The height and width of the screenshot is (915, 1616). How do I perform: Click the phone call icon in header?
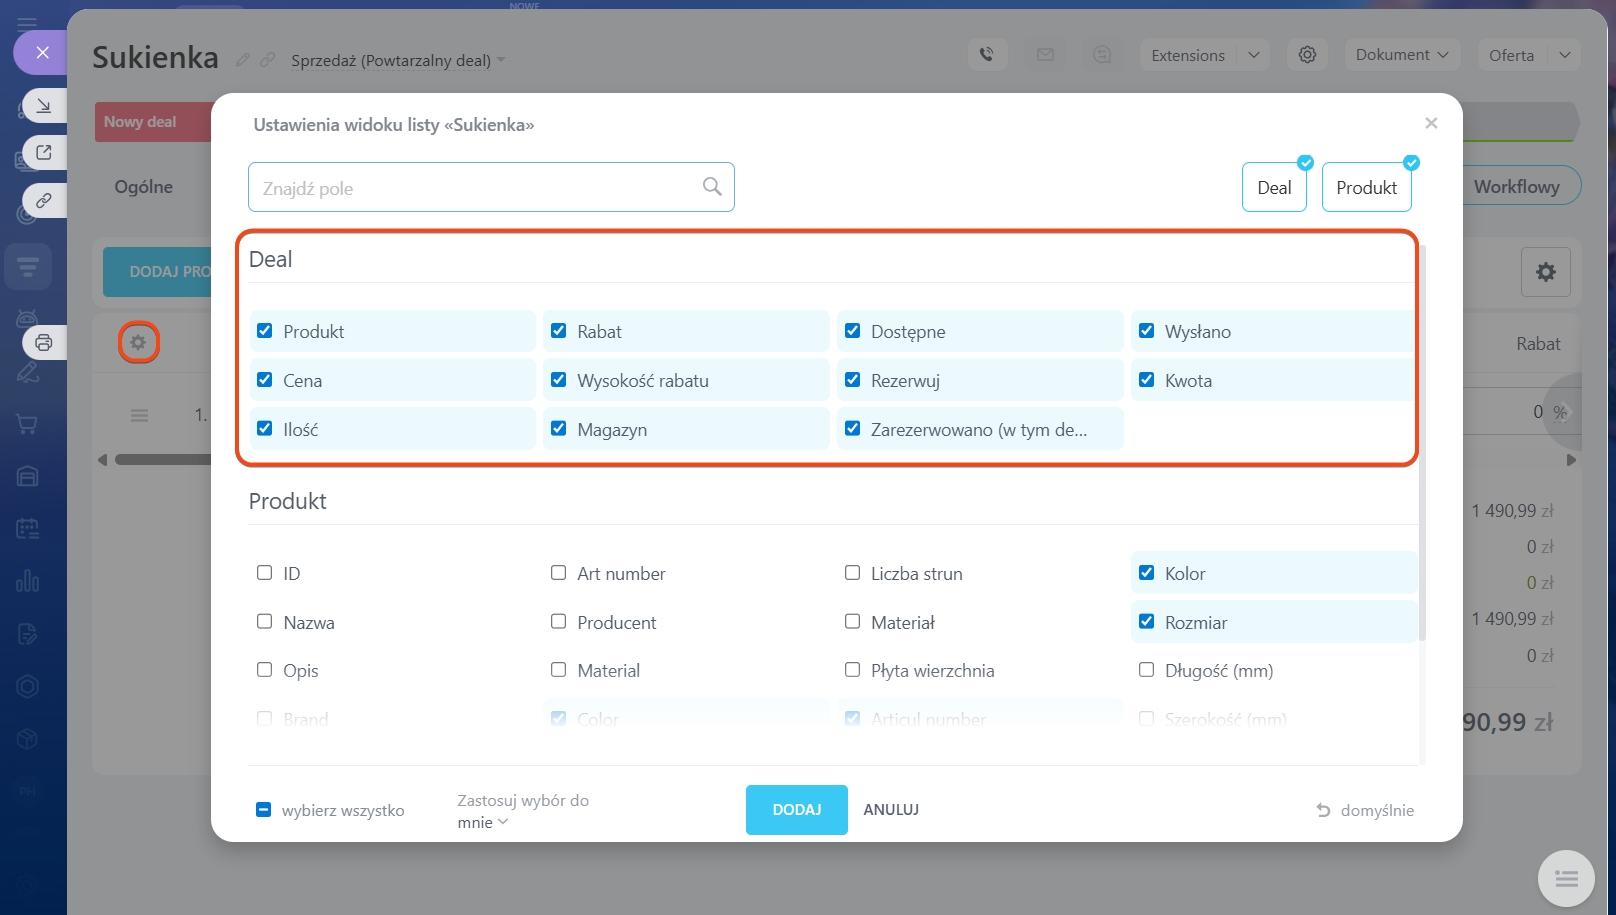pos(987,55)
